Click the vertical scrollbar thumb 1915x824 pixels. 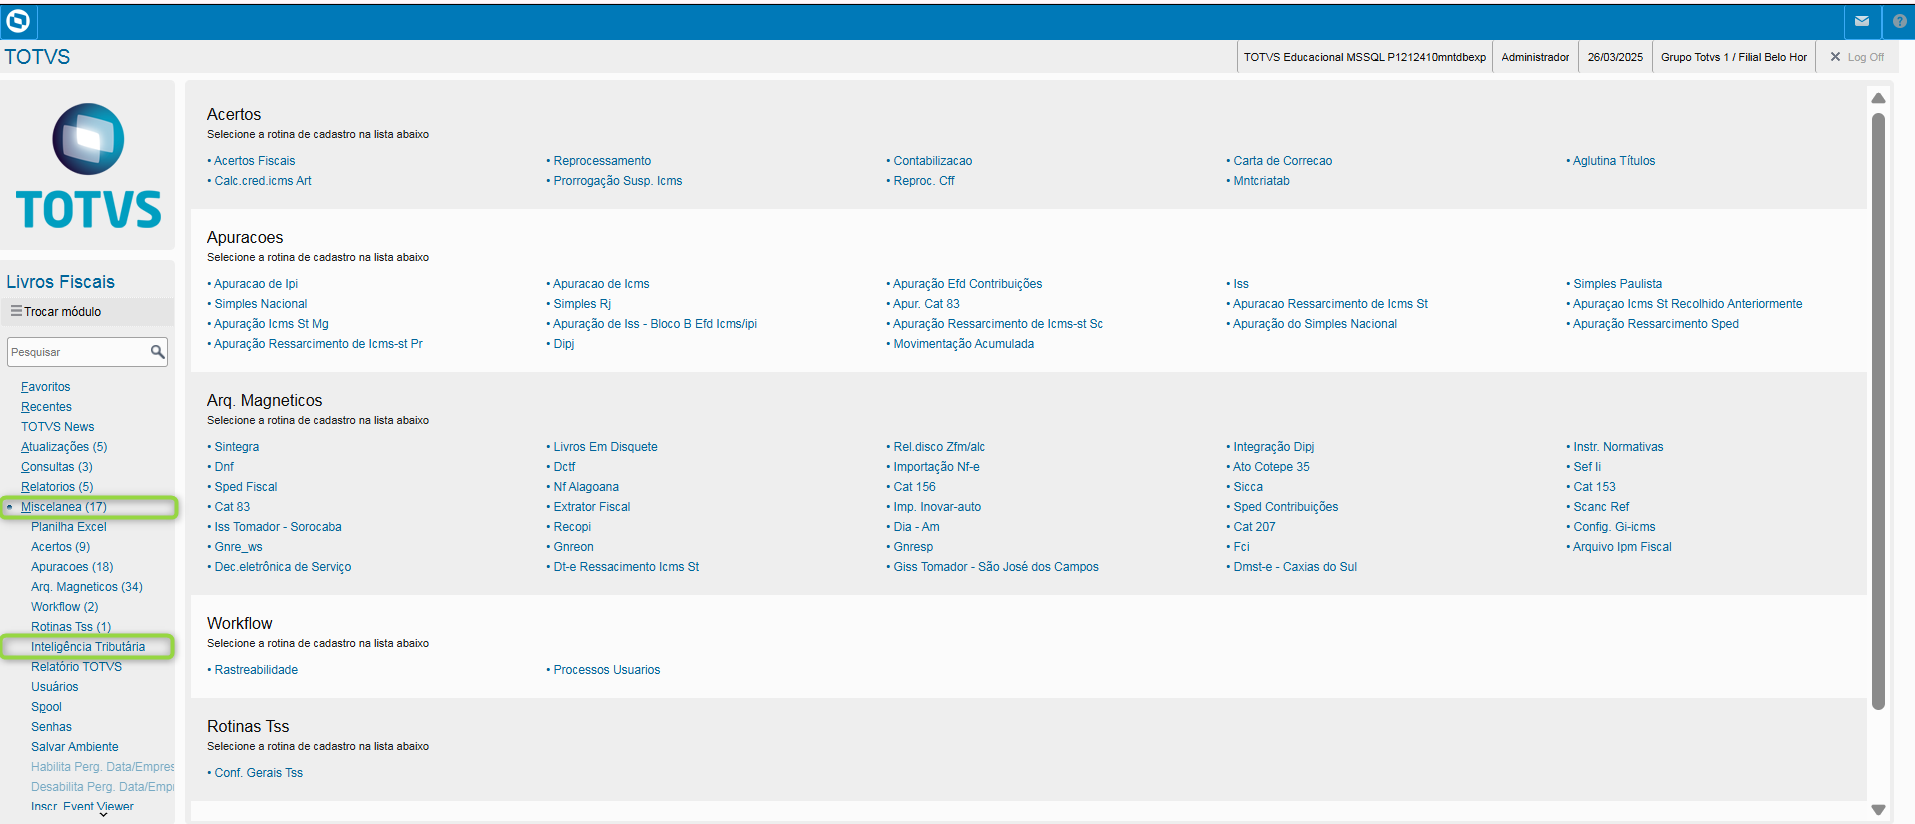(1878, 411)
